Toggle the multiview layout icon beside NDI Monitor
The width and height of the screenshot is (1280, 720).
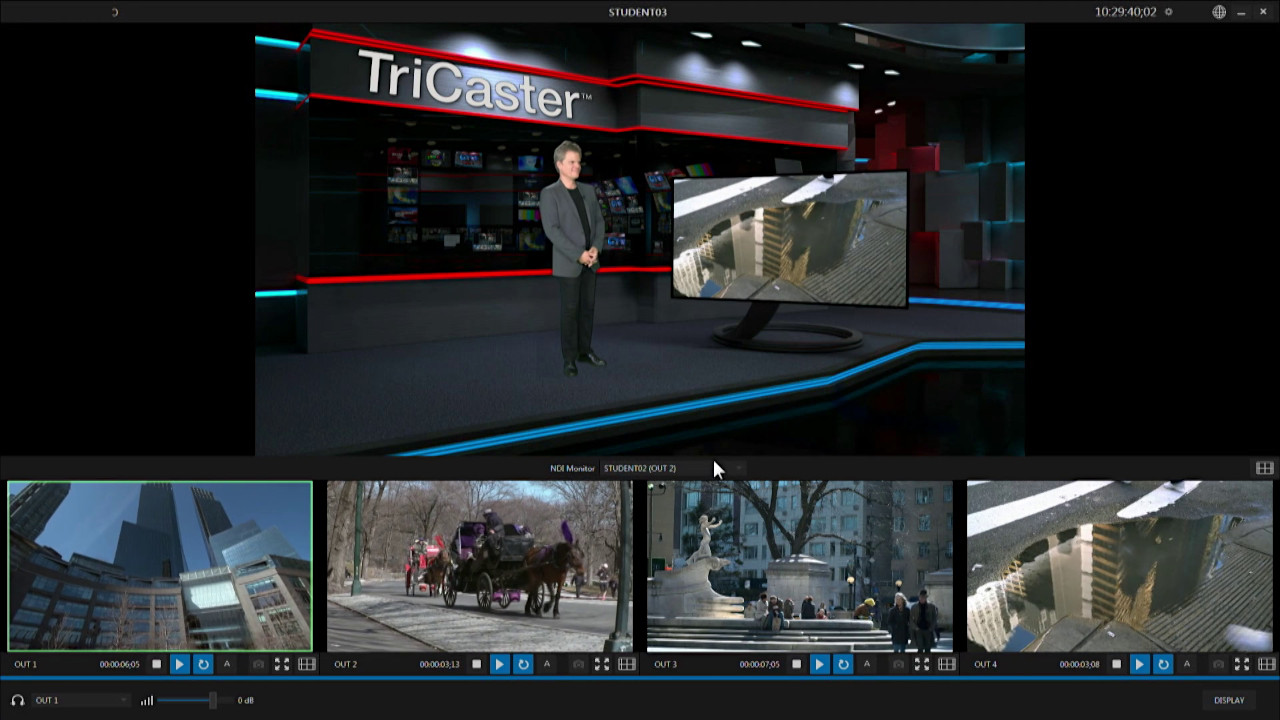[x=1265, y=468]
